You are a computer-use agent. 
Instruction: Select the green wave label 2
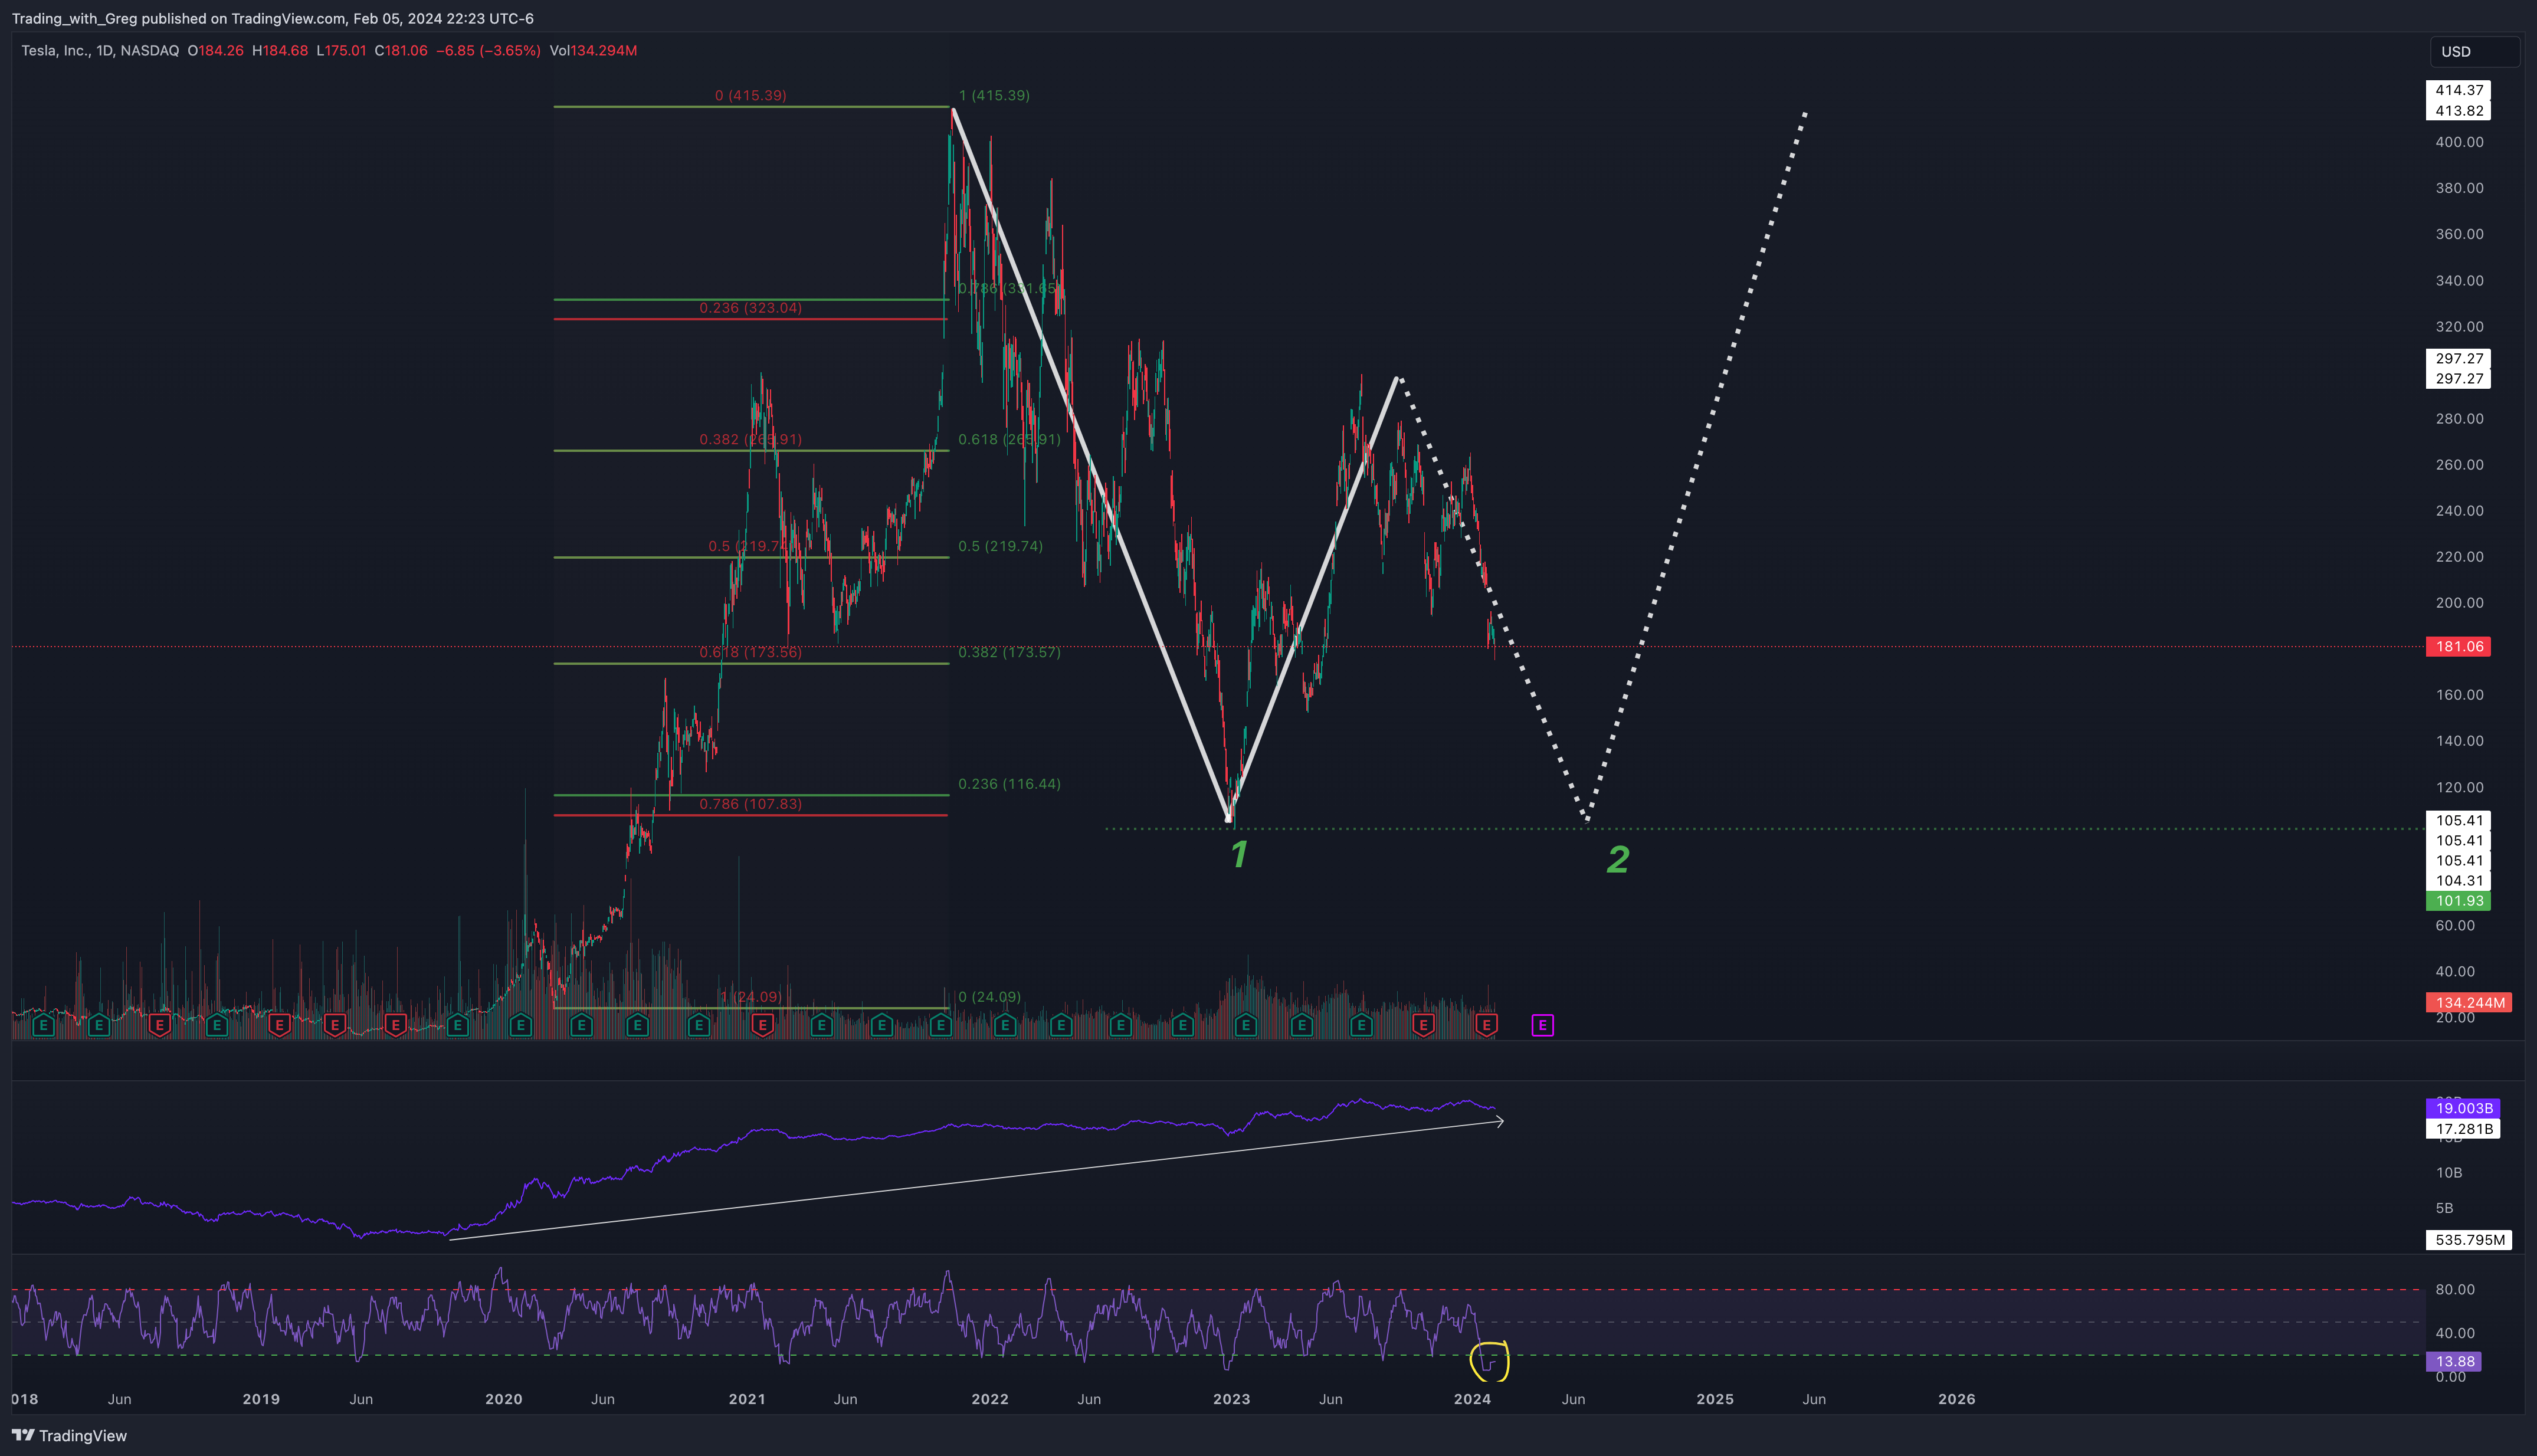(1618, 860)
